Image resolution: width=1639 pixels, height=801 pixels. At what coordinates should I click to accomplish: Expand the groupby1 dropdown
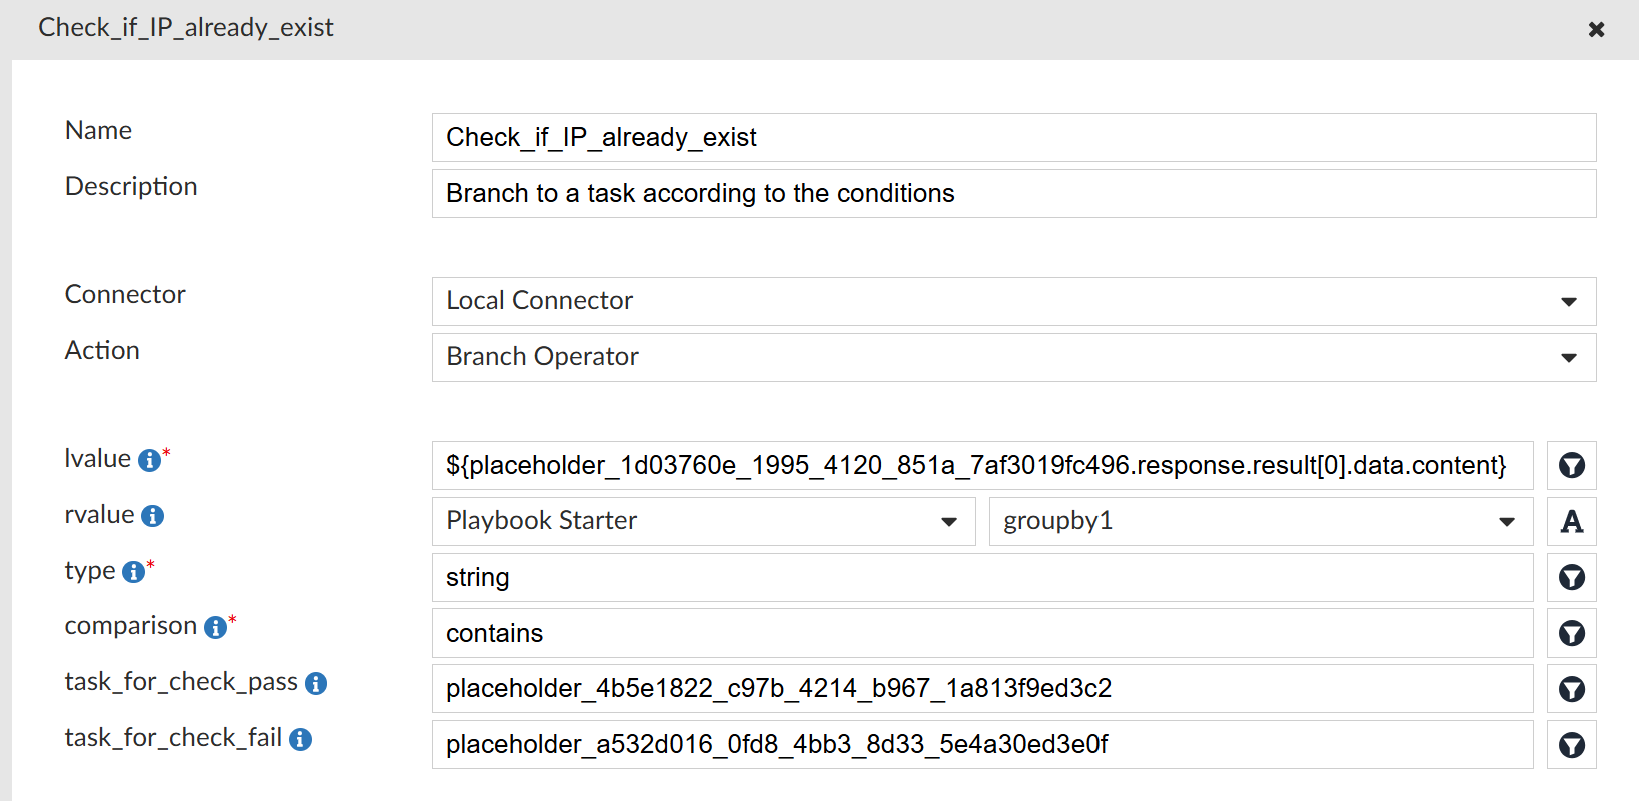[x=1261, y=522]
